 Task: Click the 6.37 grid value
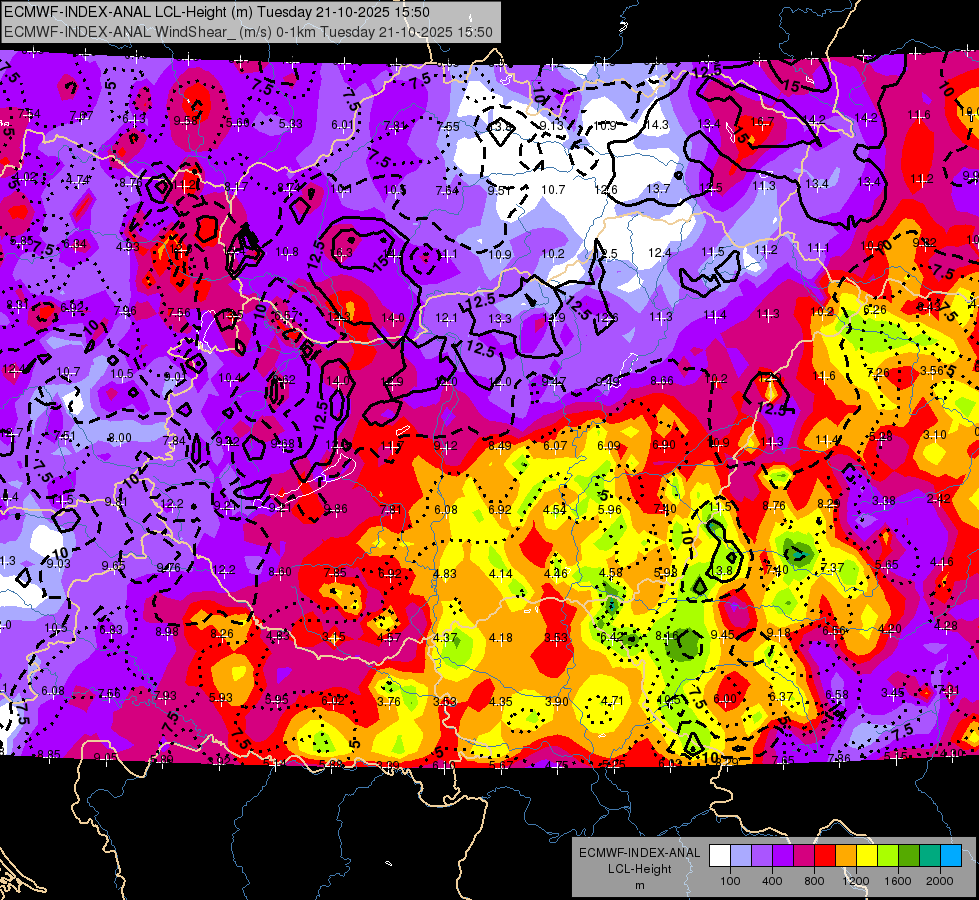click(x=780, y=696)
